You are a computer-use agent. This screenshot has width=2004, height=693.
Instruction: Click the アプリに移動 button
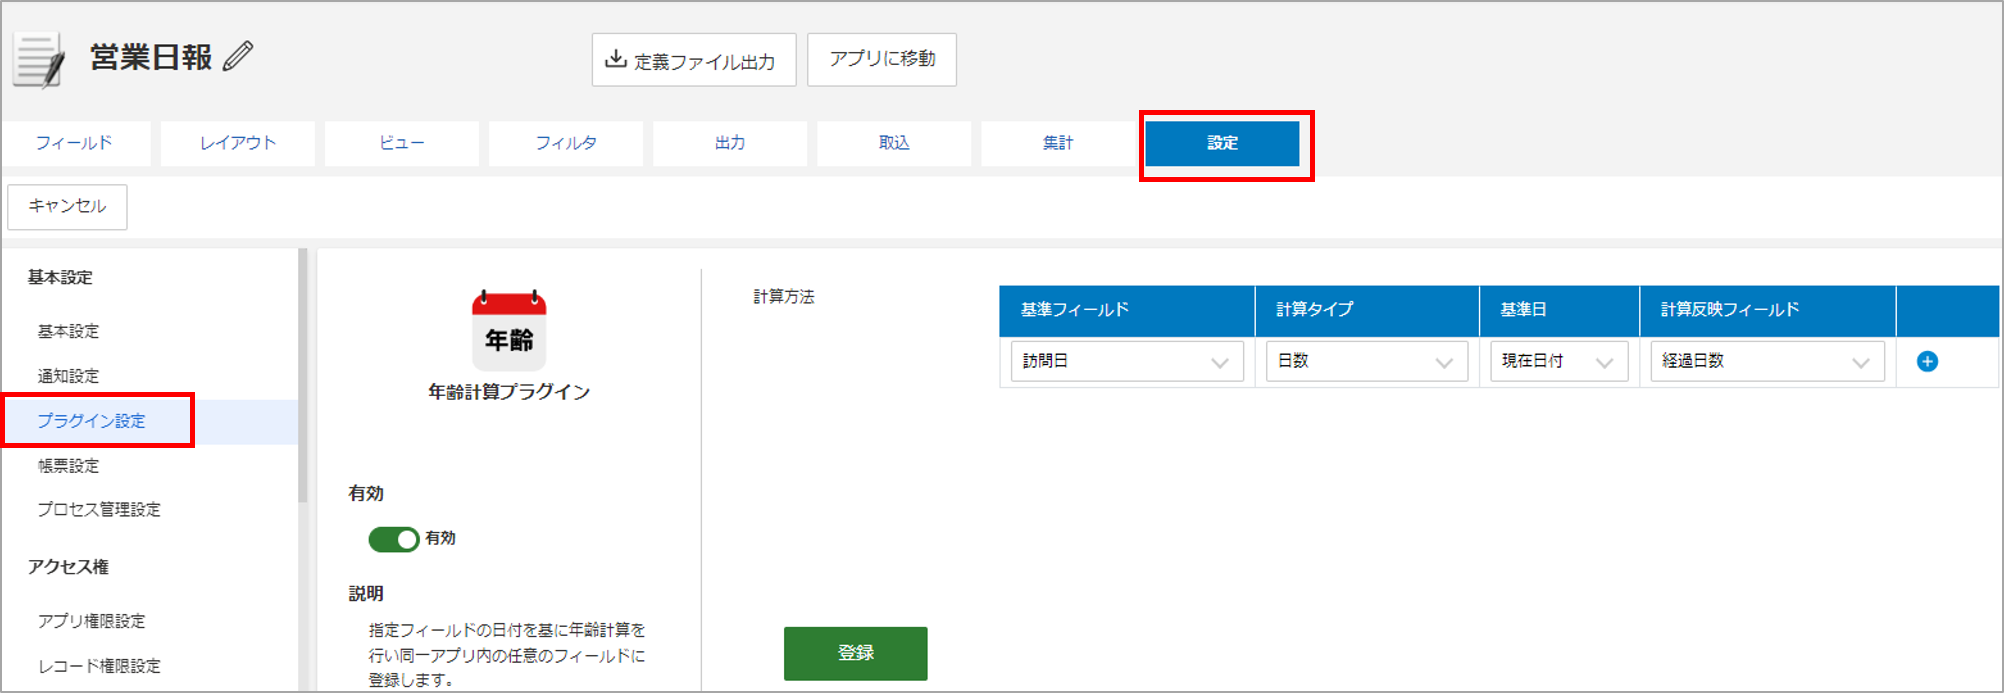[x=882, y=60]
